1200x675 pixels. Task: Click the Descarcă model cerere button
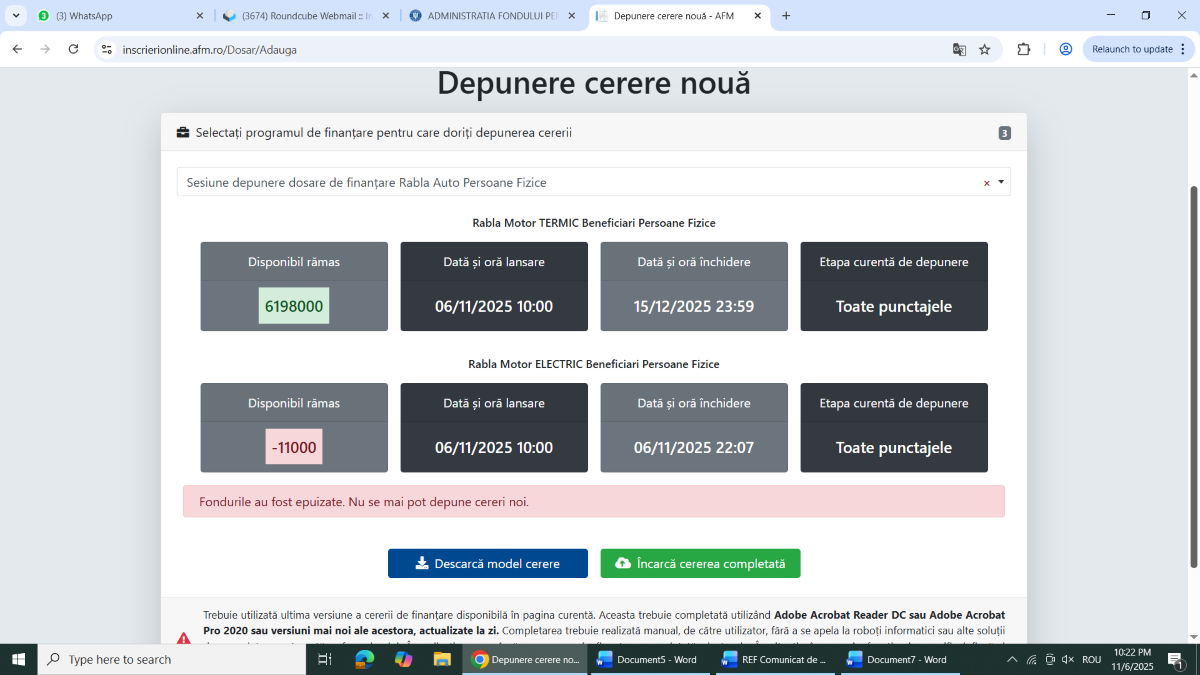click(x=488, y=563)
